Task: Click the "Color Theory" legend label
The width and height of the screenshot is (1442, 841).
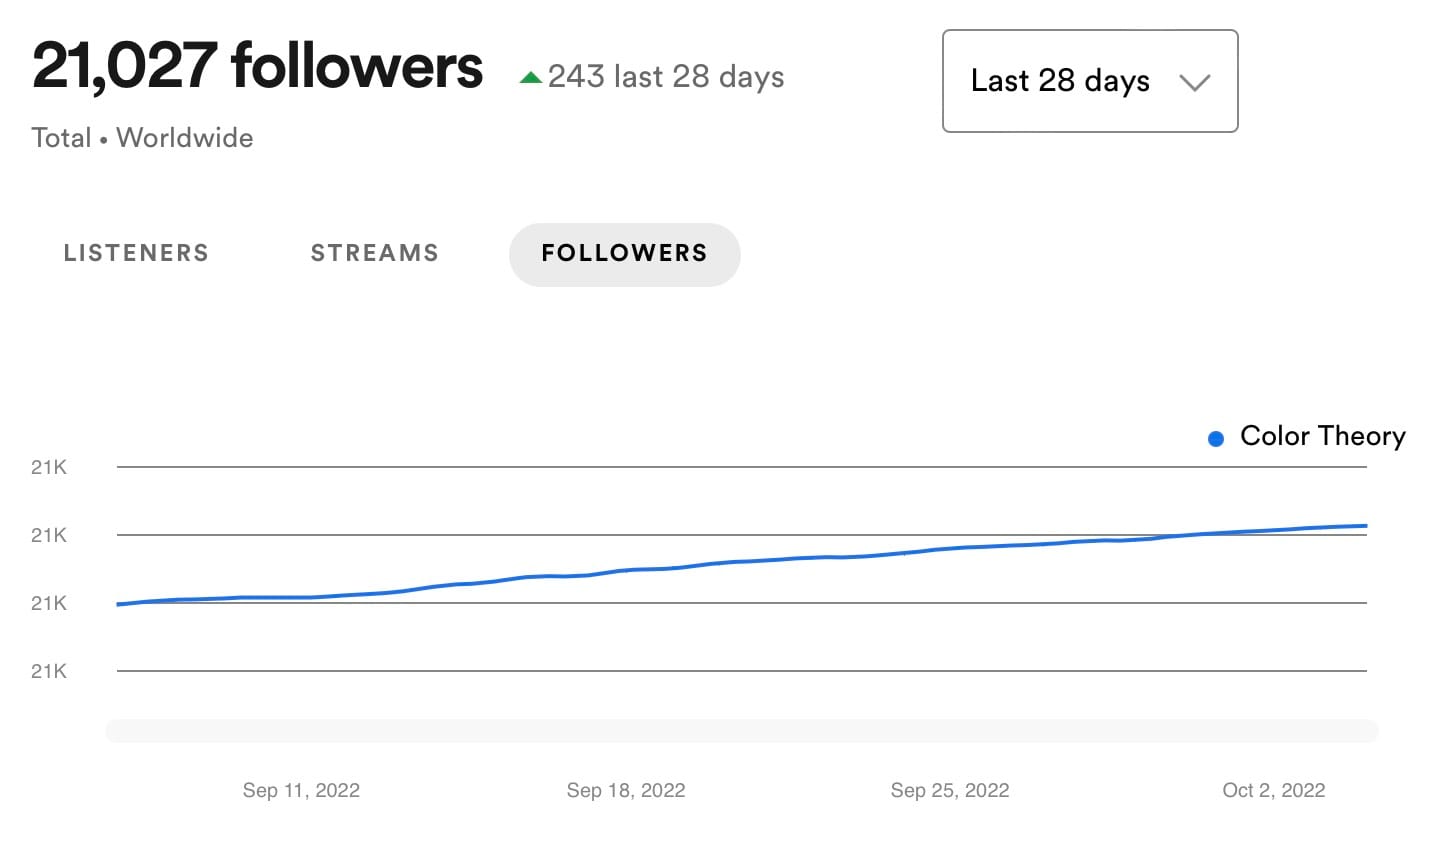Action: coord(1322,436)
